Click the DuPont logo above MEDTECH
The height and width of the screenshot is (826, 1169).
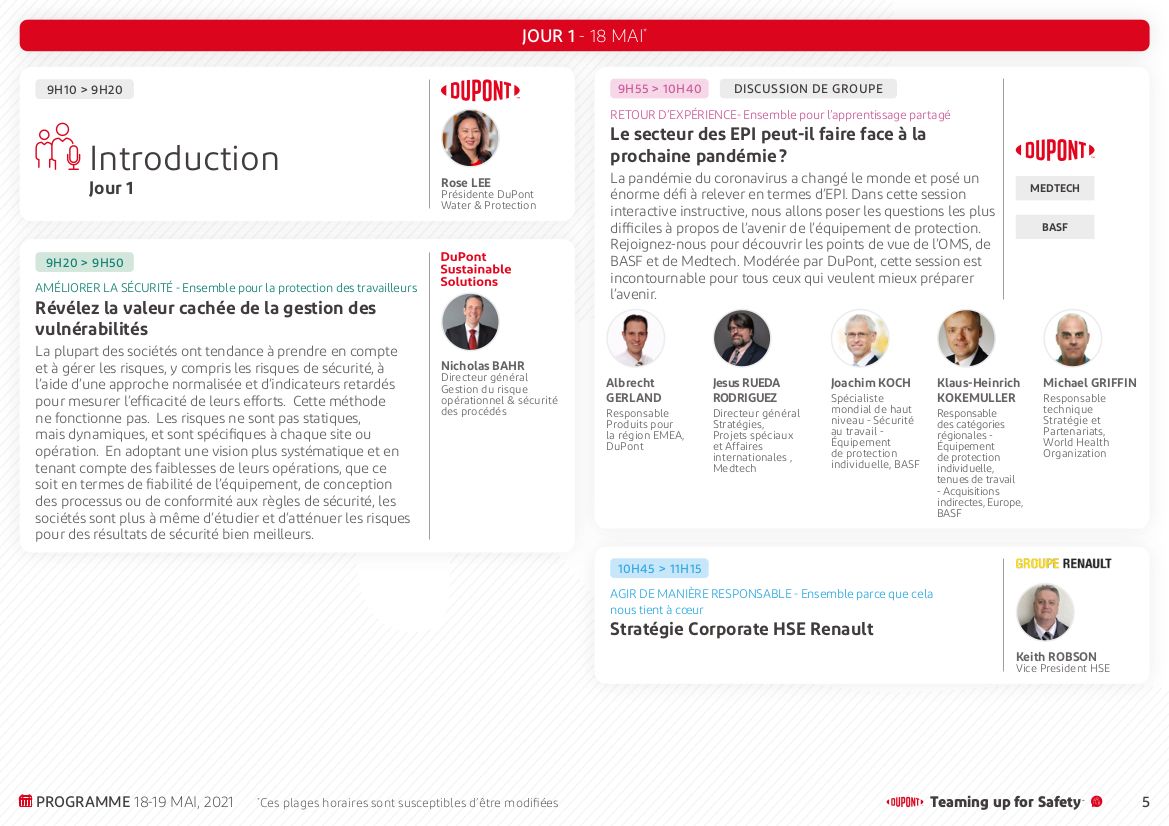1055,151
